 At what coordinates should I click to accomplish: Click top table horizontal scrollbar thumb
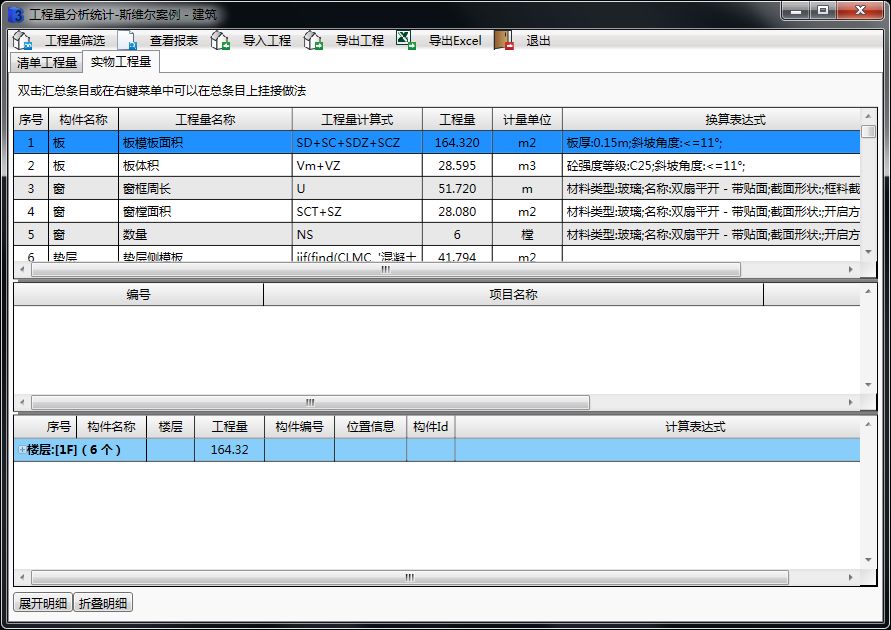click(386, 269)
